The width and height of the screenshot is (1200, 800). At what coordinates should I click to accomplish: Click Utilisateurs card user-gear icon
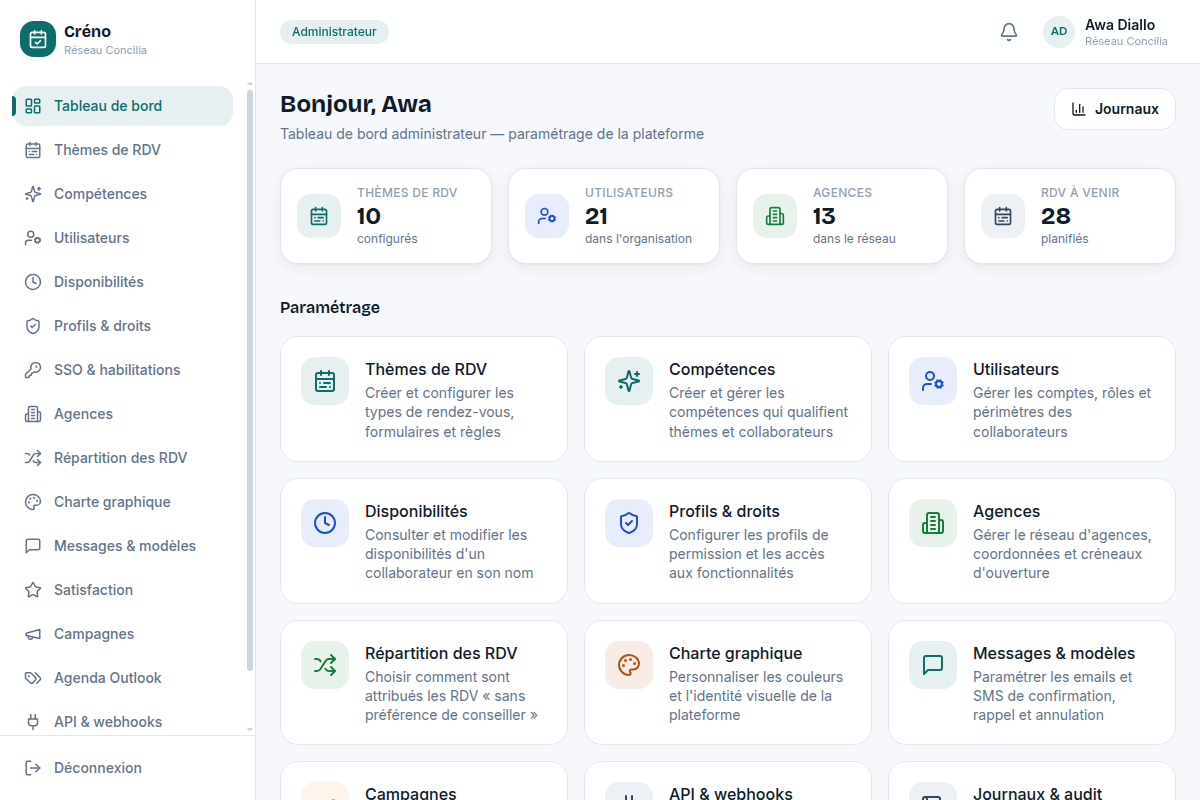933,381
